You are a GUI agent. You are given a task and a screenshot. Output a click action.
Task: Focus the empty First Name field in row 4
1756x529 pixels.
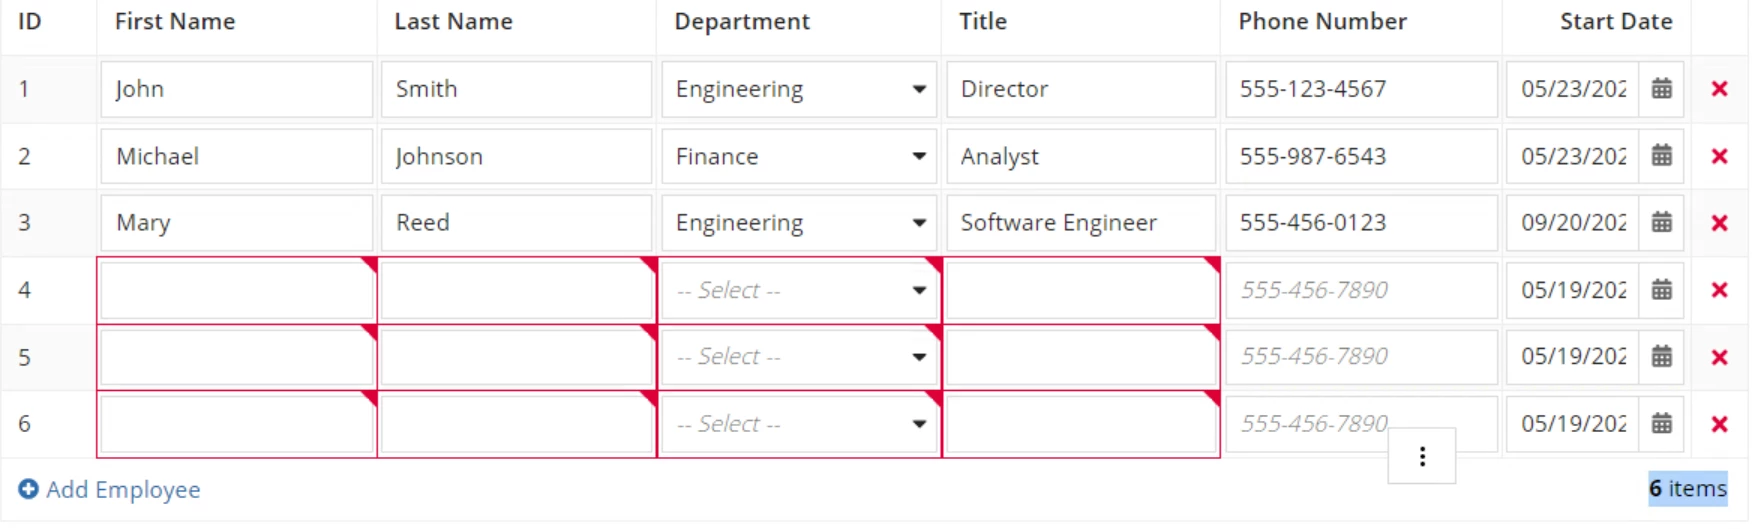(237, 290)
